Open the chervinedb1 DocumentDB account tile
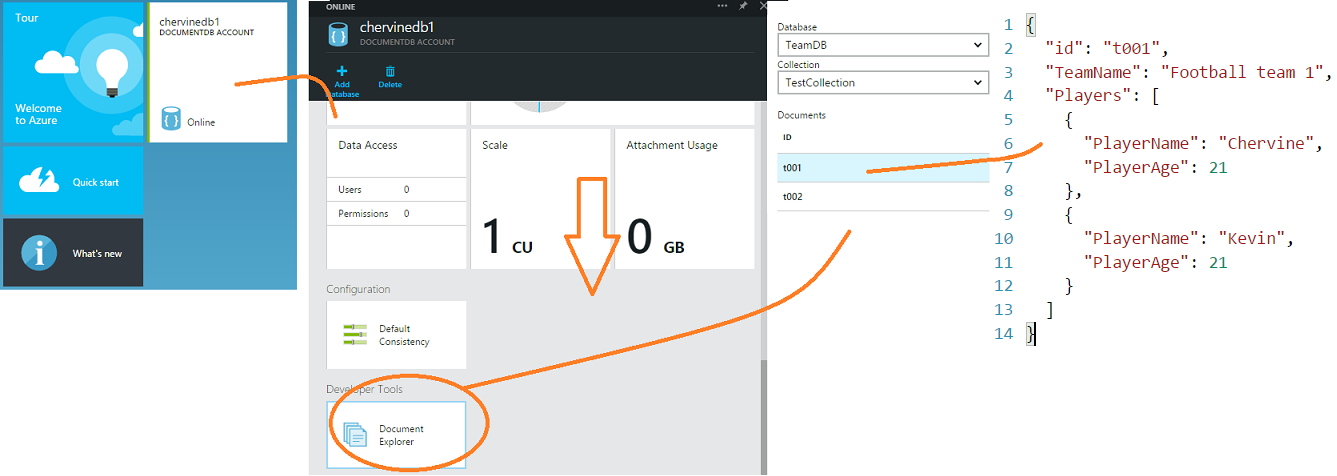The image size is (1337, 476). pos(218,72)
